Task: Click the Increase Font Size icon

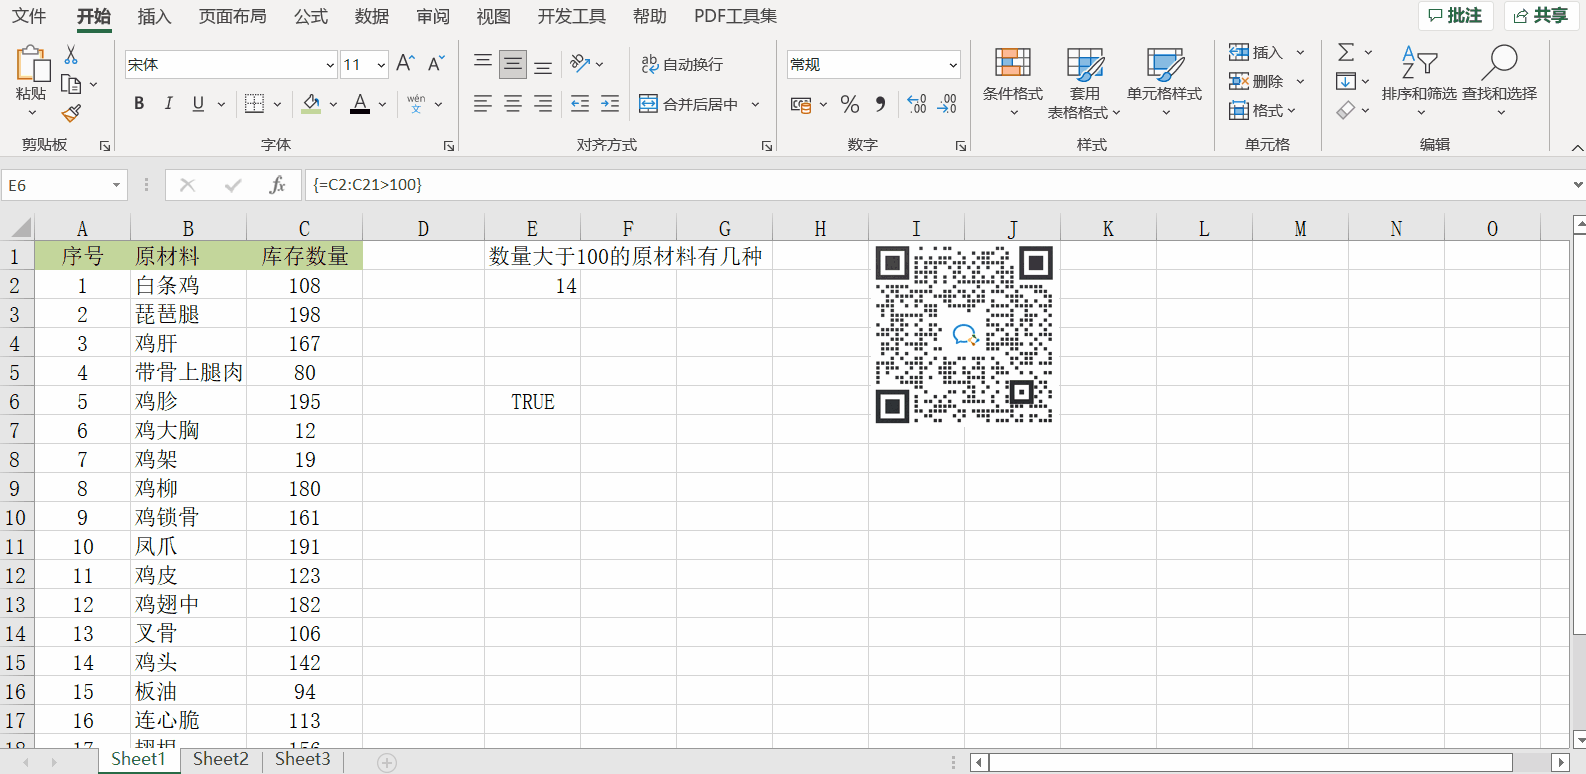Action: [405, 64]
